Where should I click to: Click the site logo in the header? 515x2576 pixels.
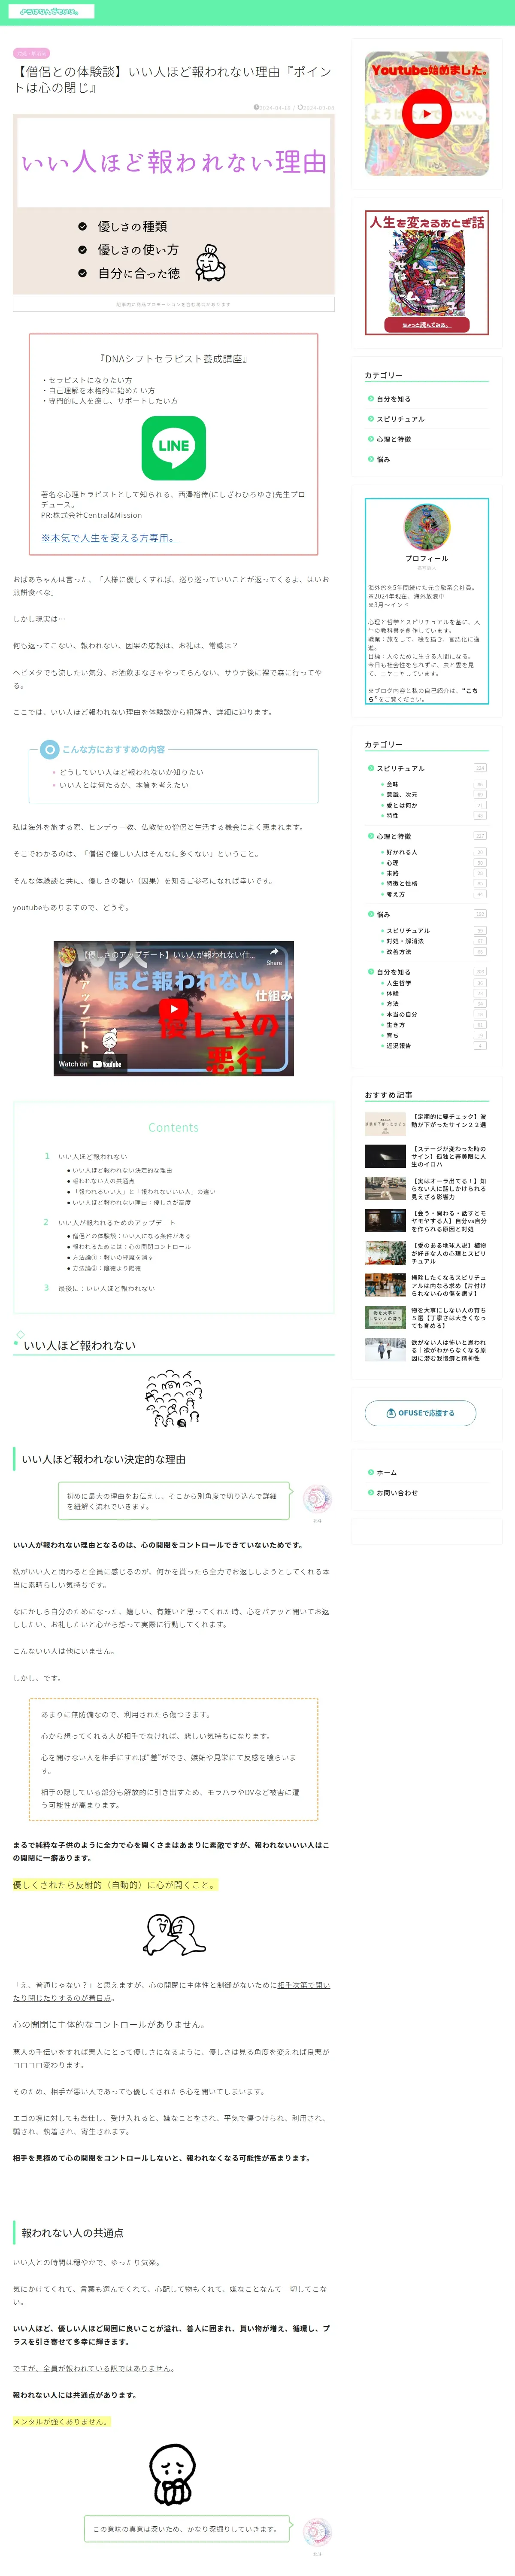tap(50, 11)
